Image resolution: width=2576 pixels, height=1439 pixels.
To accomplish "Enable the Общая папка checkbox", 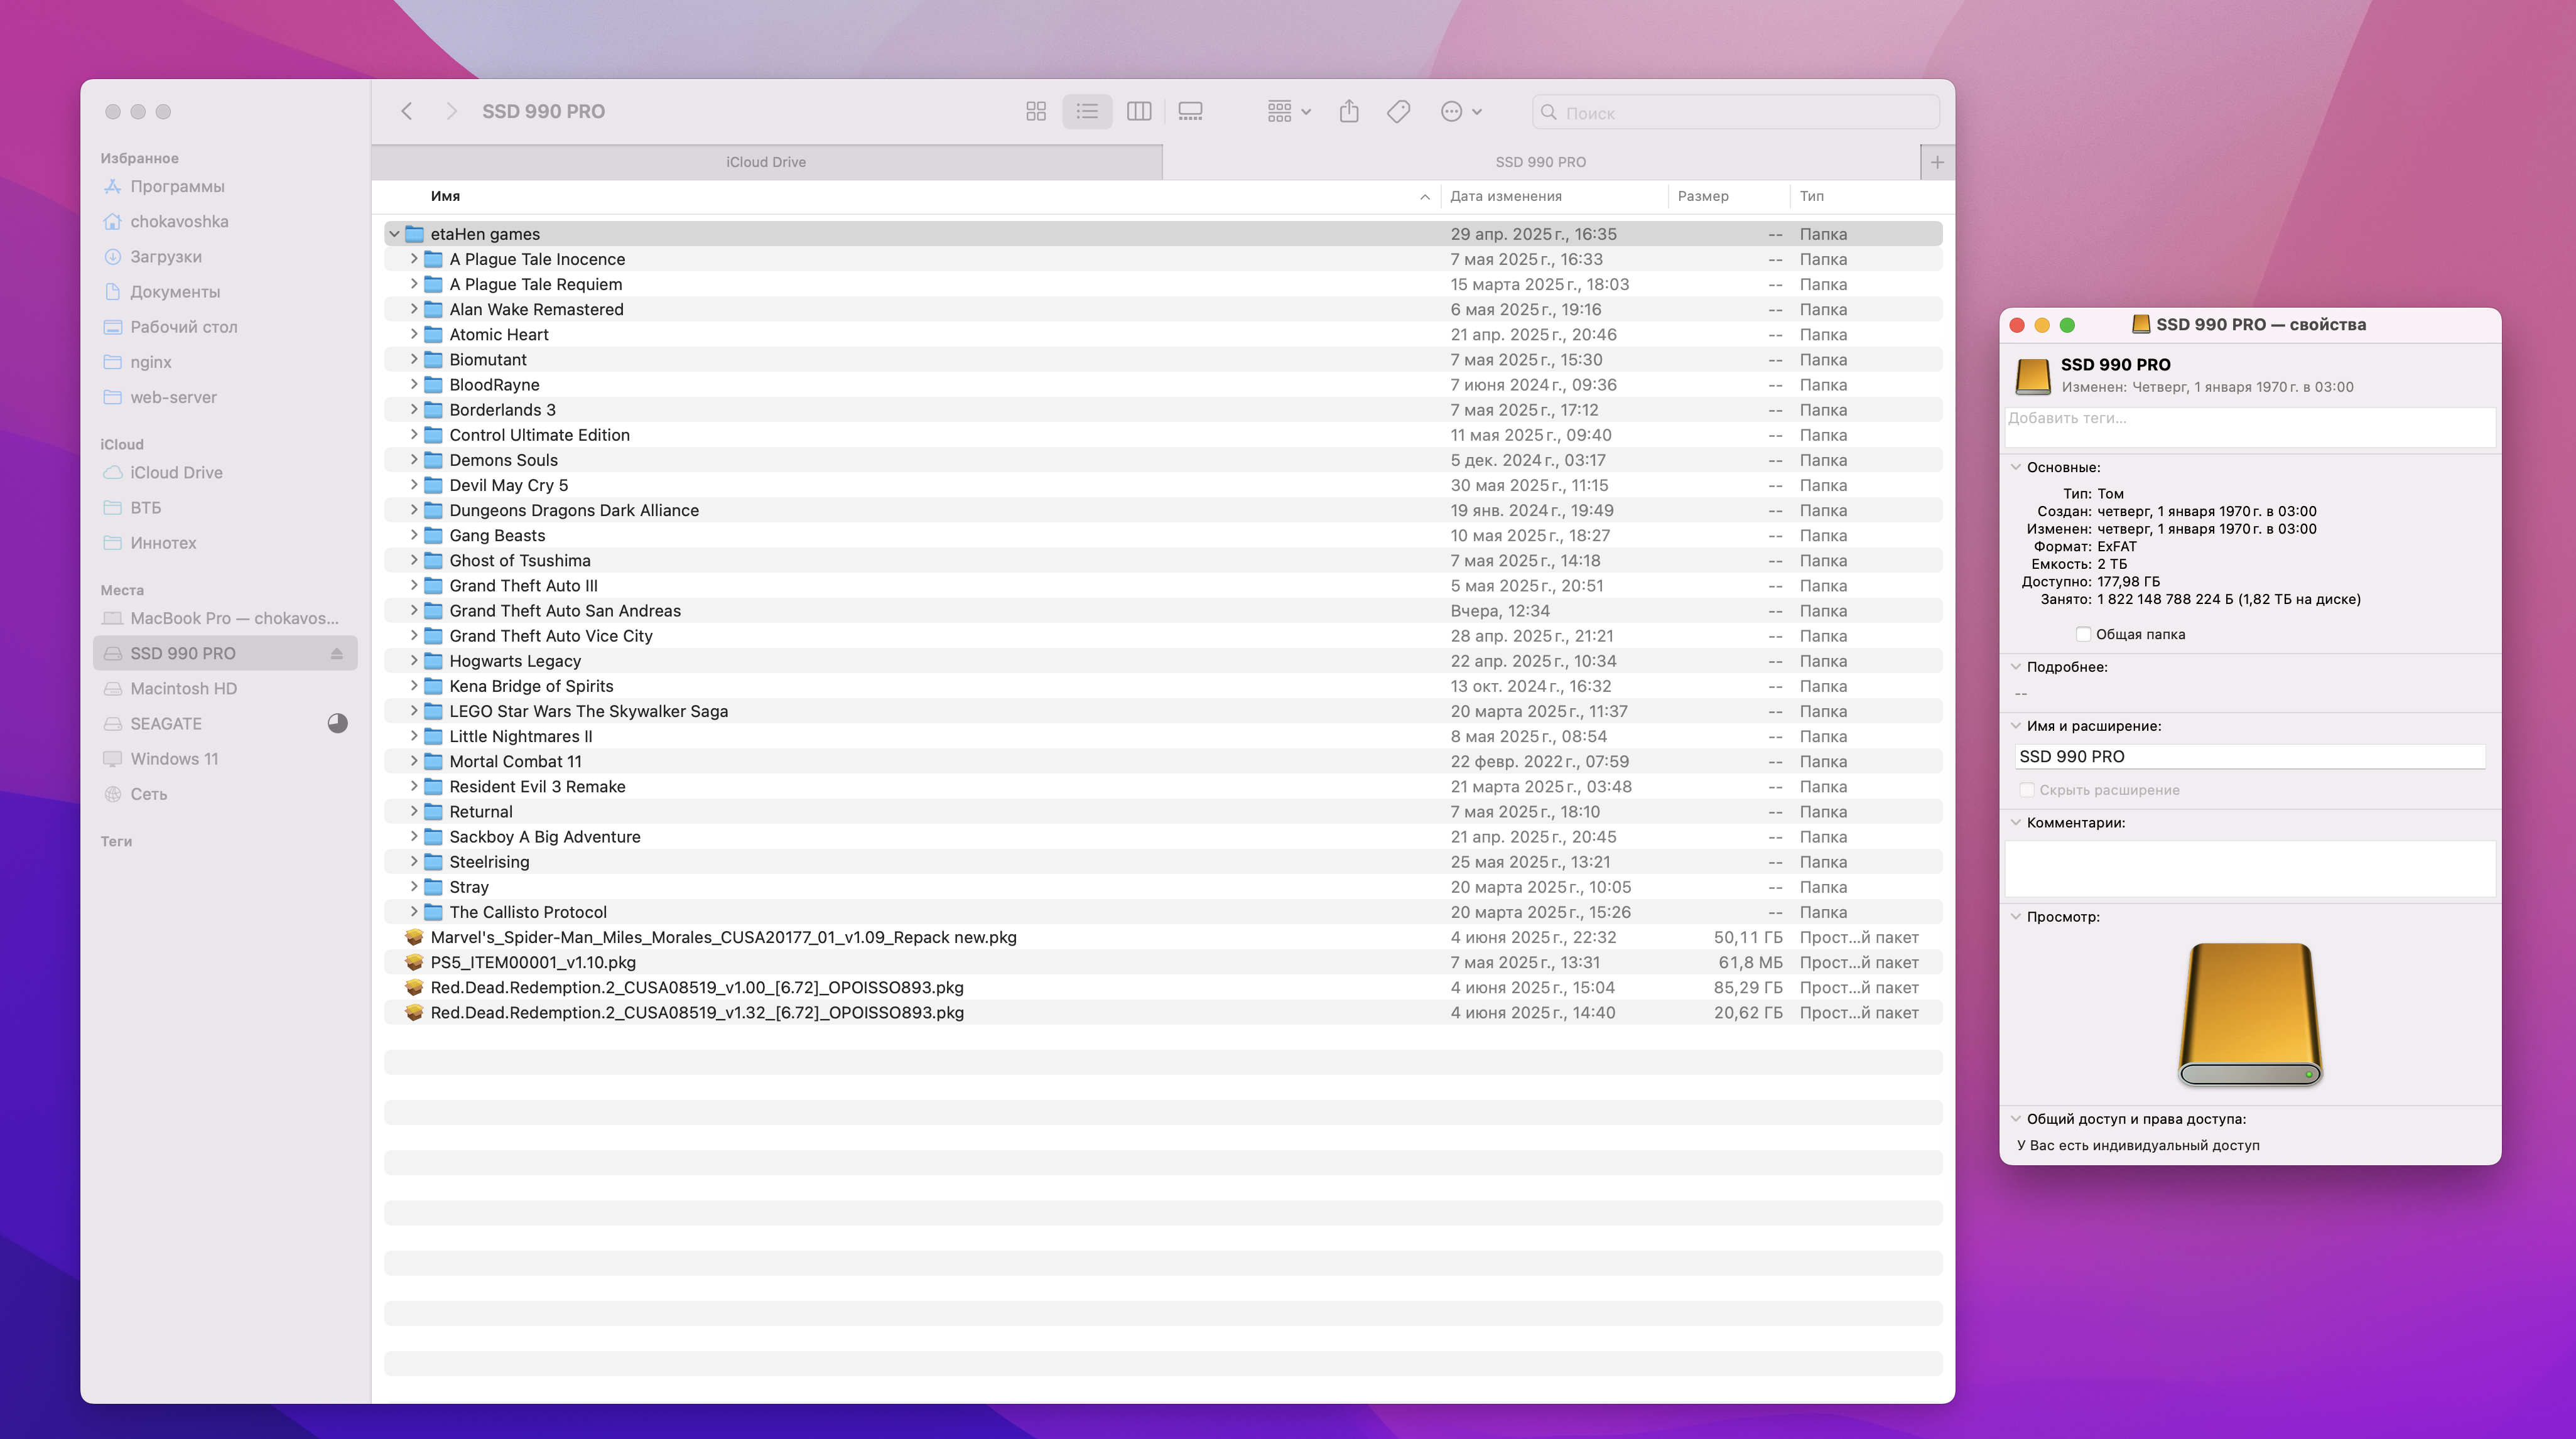I will pos(2083,635).
